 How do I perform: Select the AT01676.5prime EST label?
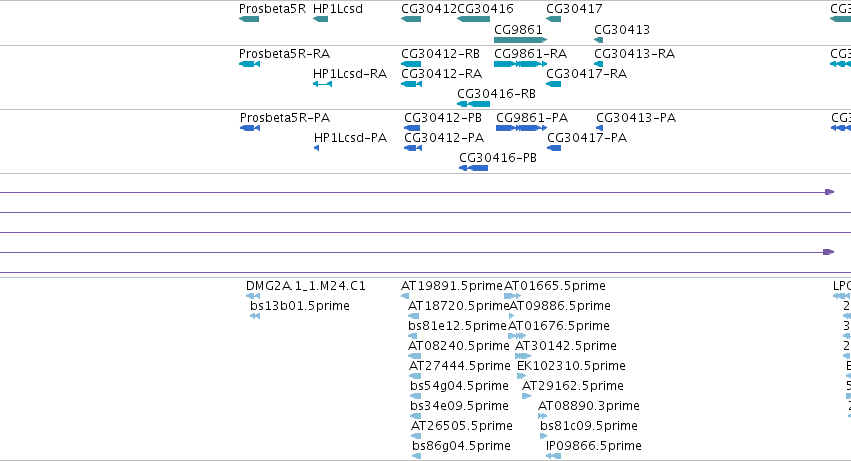point(558,326)
